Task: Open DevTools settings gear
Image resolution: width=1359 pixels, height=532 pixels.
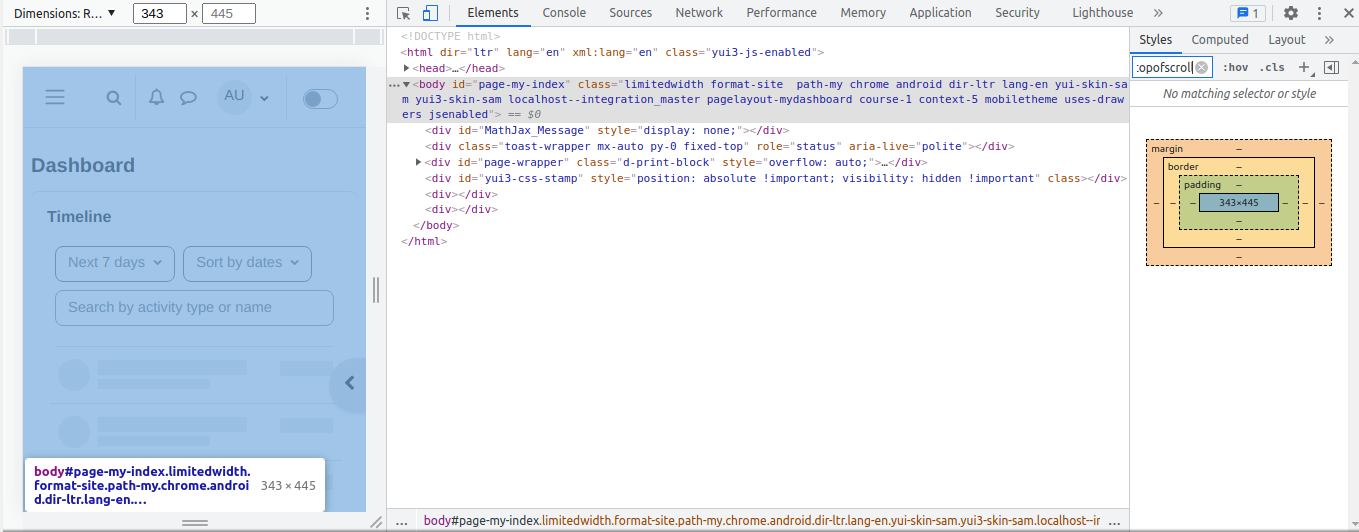Action: point(1291,13)
